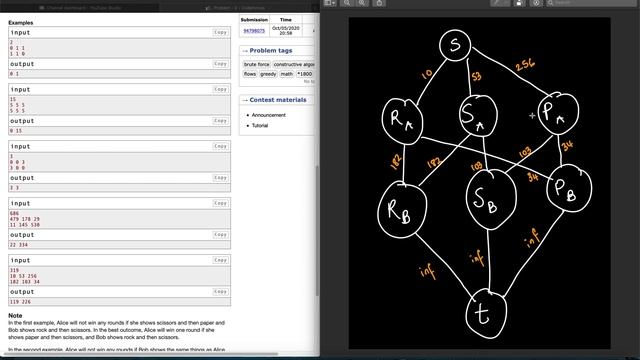
Task: Copy the first example input
Action: [x=220, y=32]
